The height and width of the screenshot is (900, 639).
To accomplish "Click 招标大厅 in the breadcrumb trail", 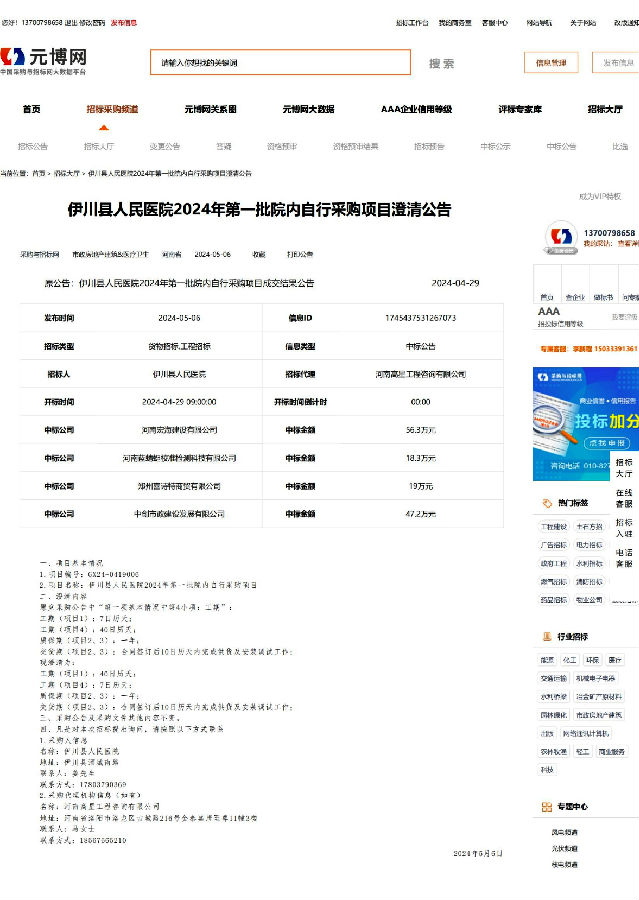I will coord(67,173).
